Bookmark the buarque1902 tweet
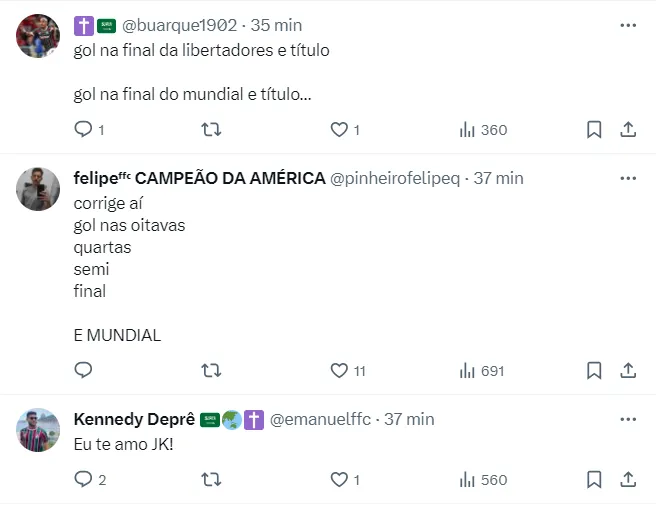The image size is (656, 505). tap(593, 130)
